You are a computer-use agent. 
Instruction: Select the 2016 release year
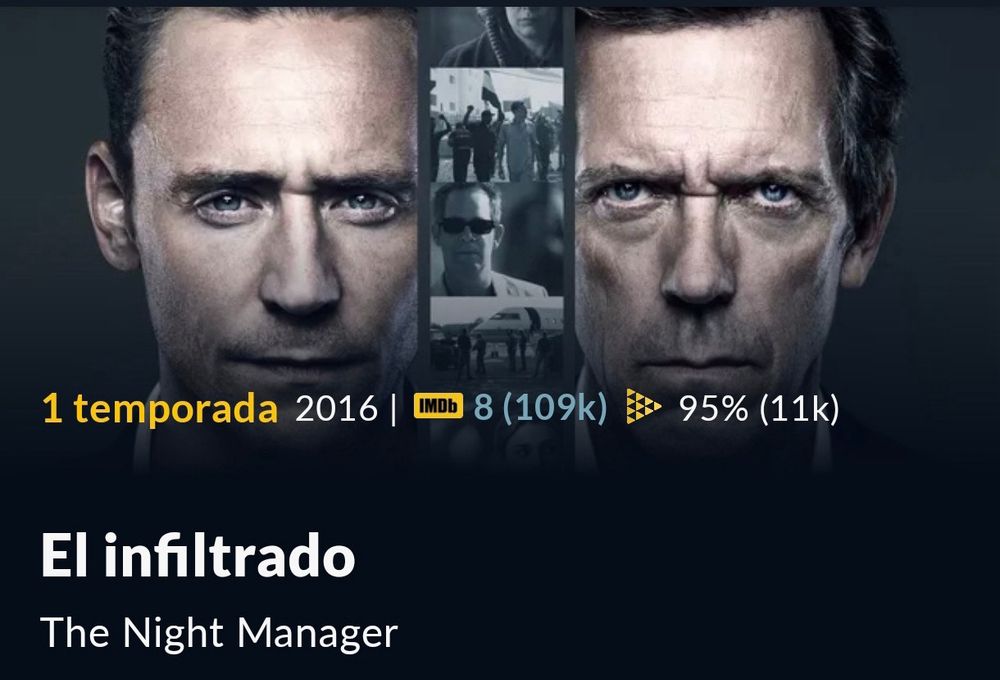[x=336, y=408]
